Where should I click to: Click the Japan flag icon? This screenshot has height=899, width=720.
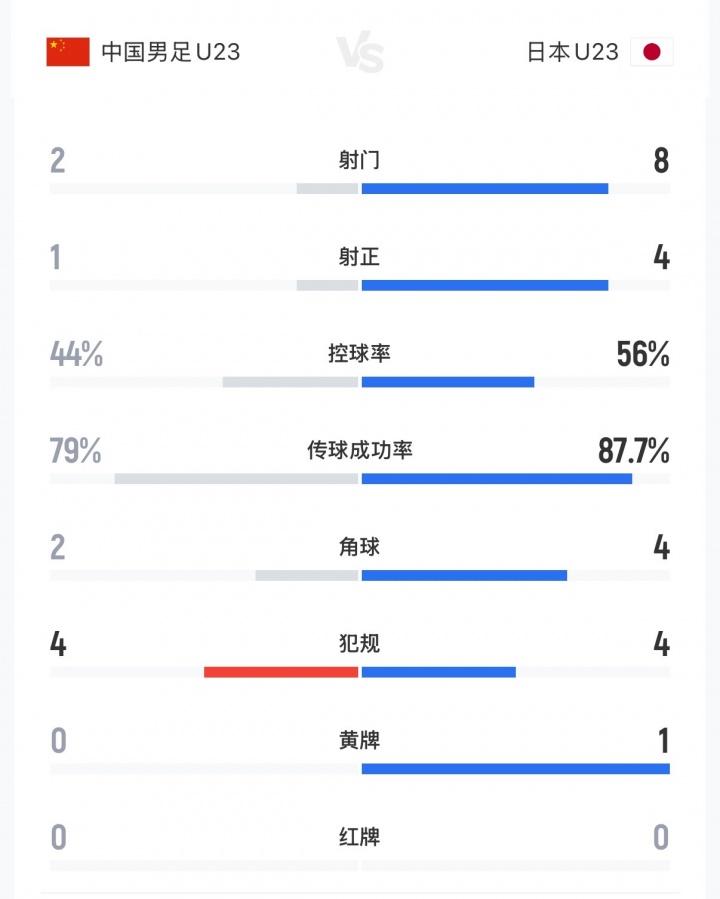click(652, 52)
